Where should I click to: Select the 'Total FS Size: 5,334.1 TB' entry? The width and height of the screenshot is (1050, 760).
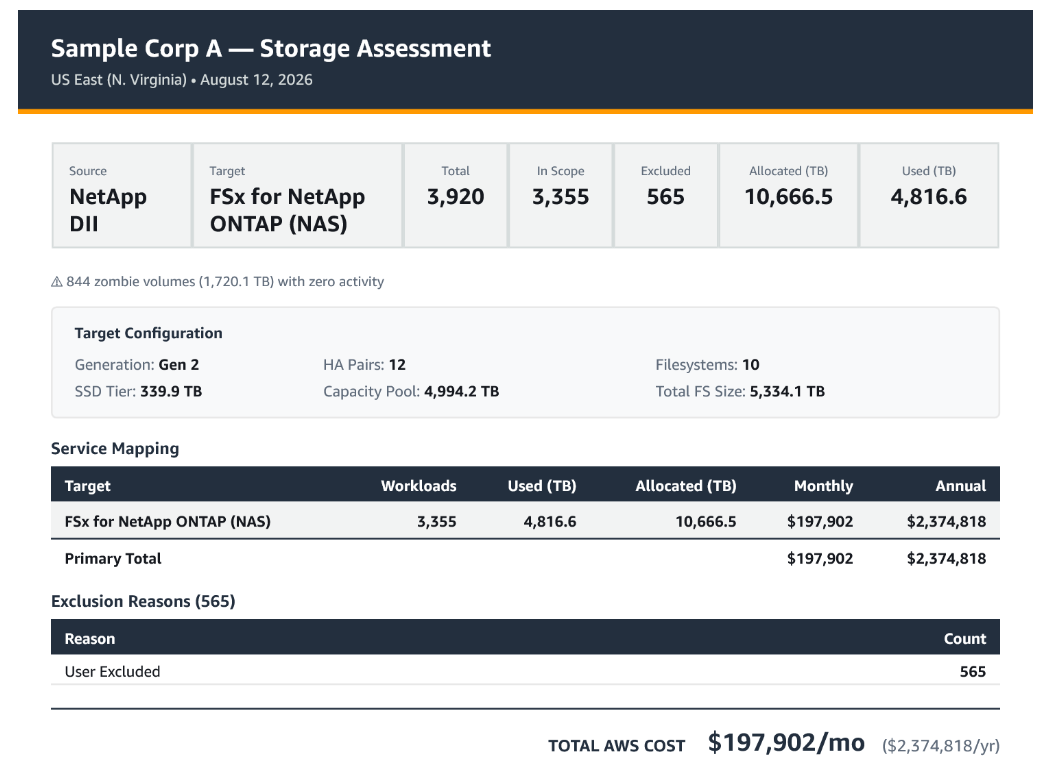tap(740, 392)
